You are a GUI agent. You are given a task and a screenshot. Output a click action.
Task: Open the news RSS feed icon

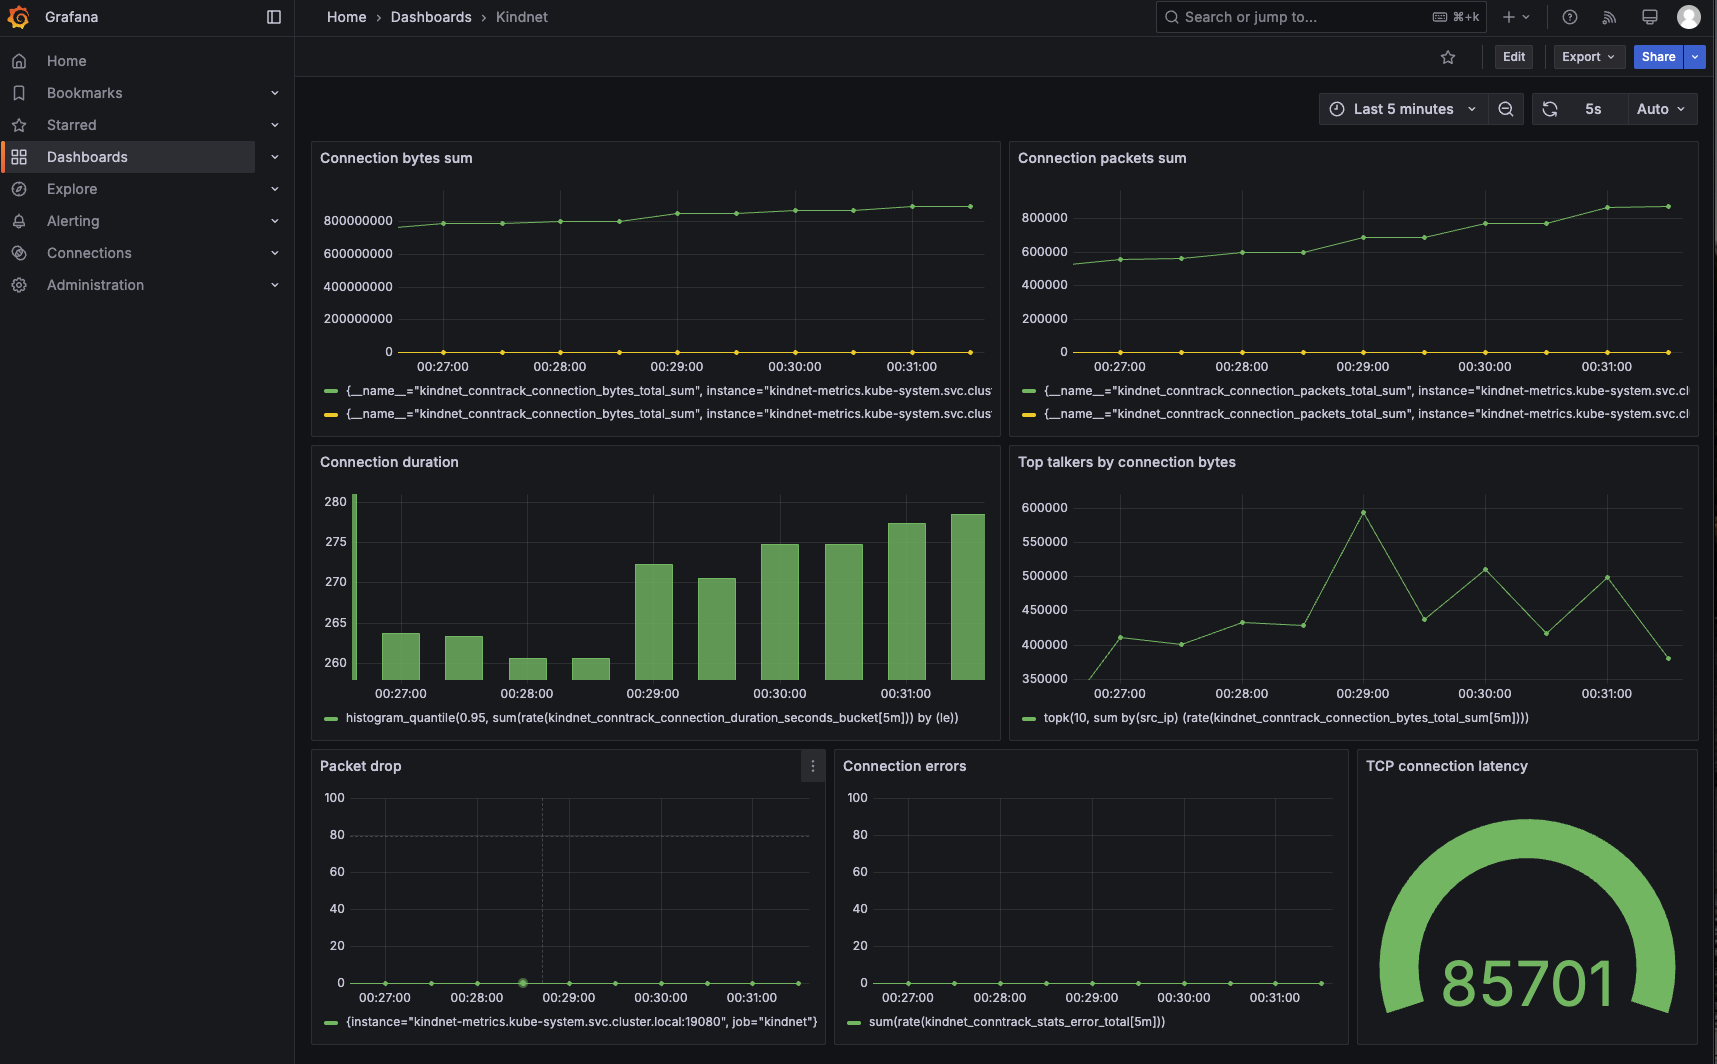1609,17
